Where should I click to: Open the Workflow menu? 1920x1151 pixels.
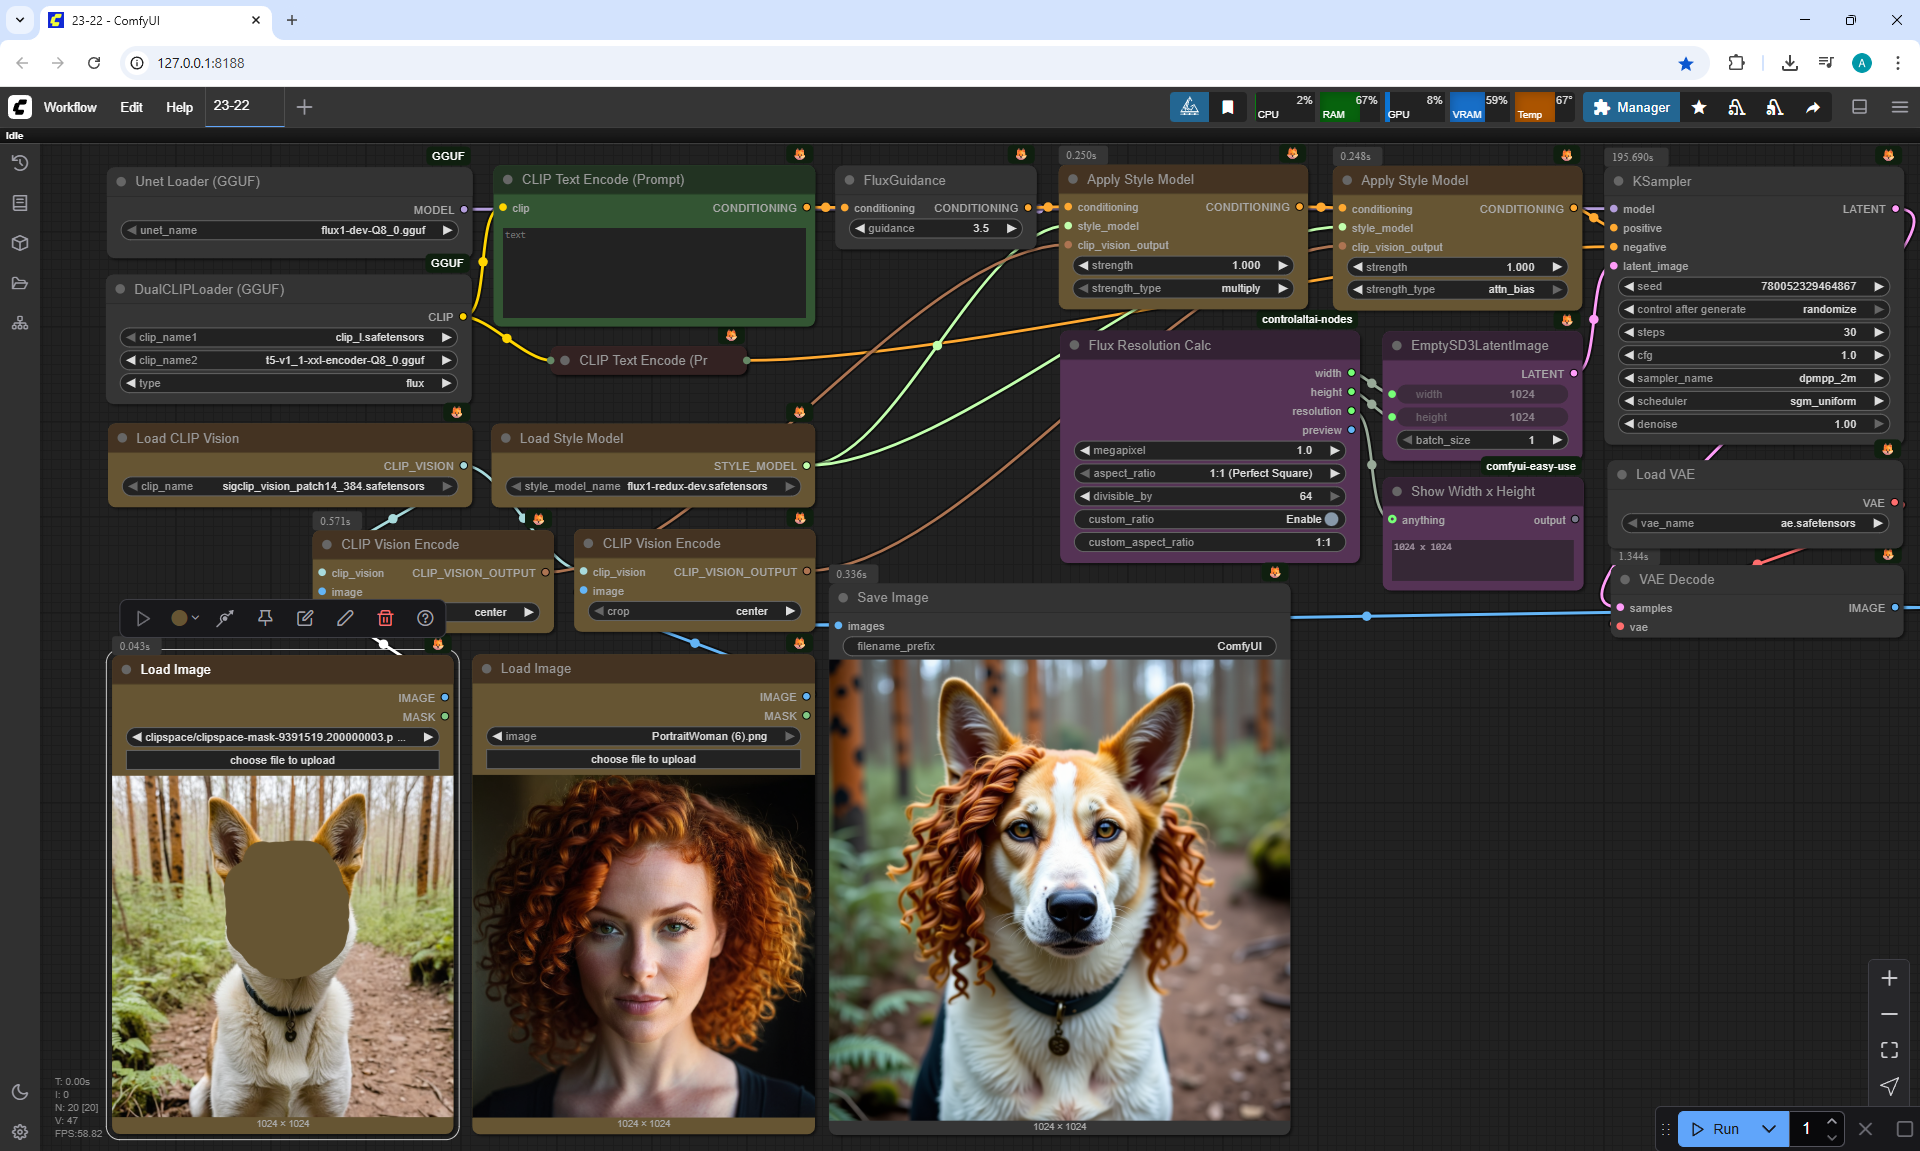tap(70, 107)
